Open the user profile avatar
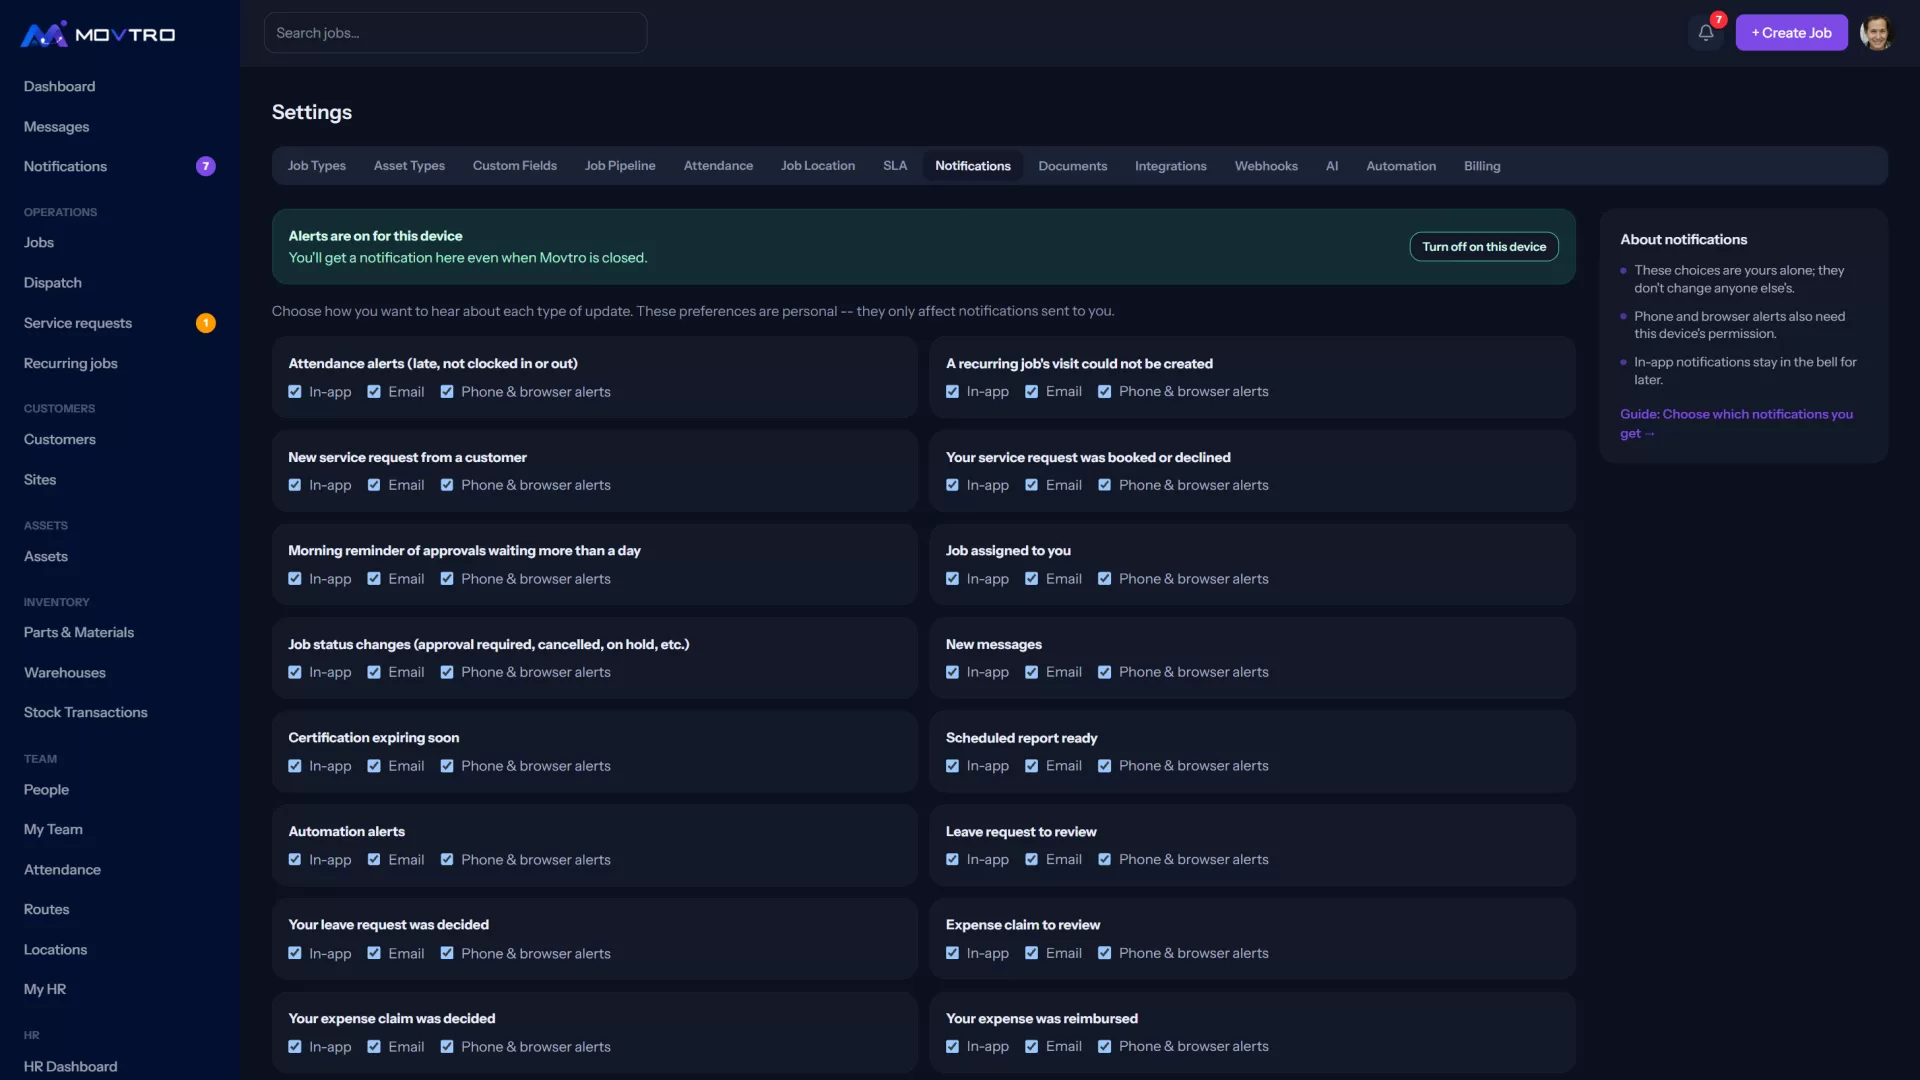Viewport: 1920px width, 1080px height. pos(1876,33)
